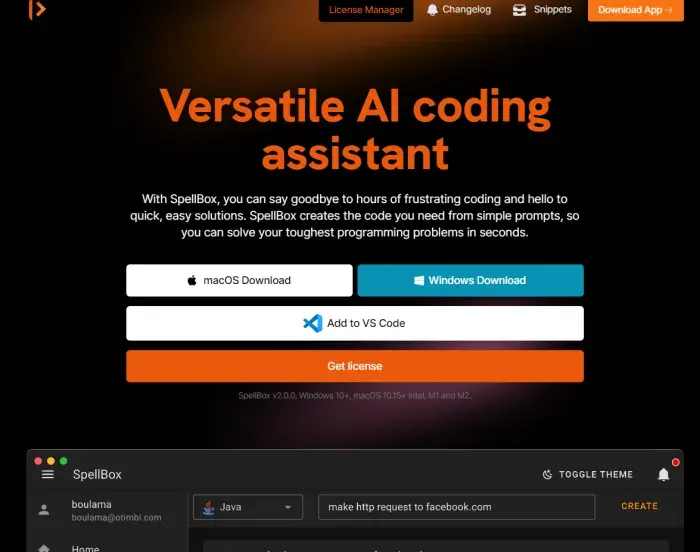Select the Home item in sidebar
This screenshot has height=552, width=700.
[x=85, y=548]
